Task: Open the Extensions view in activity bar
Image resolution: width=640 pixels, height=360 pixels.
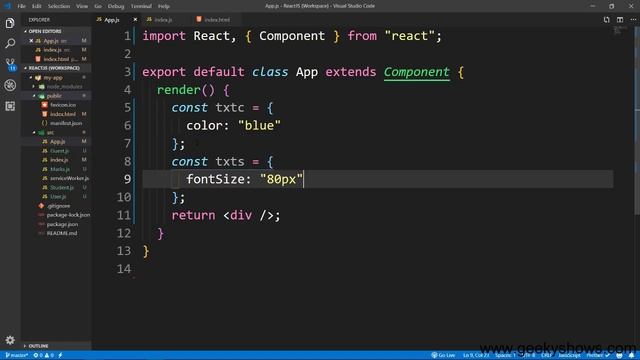Action: (10, 106)
